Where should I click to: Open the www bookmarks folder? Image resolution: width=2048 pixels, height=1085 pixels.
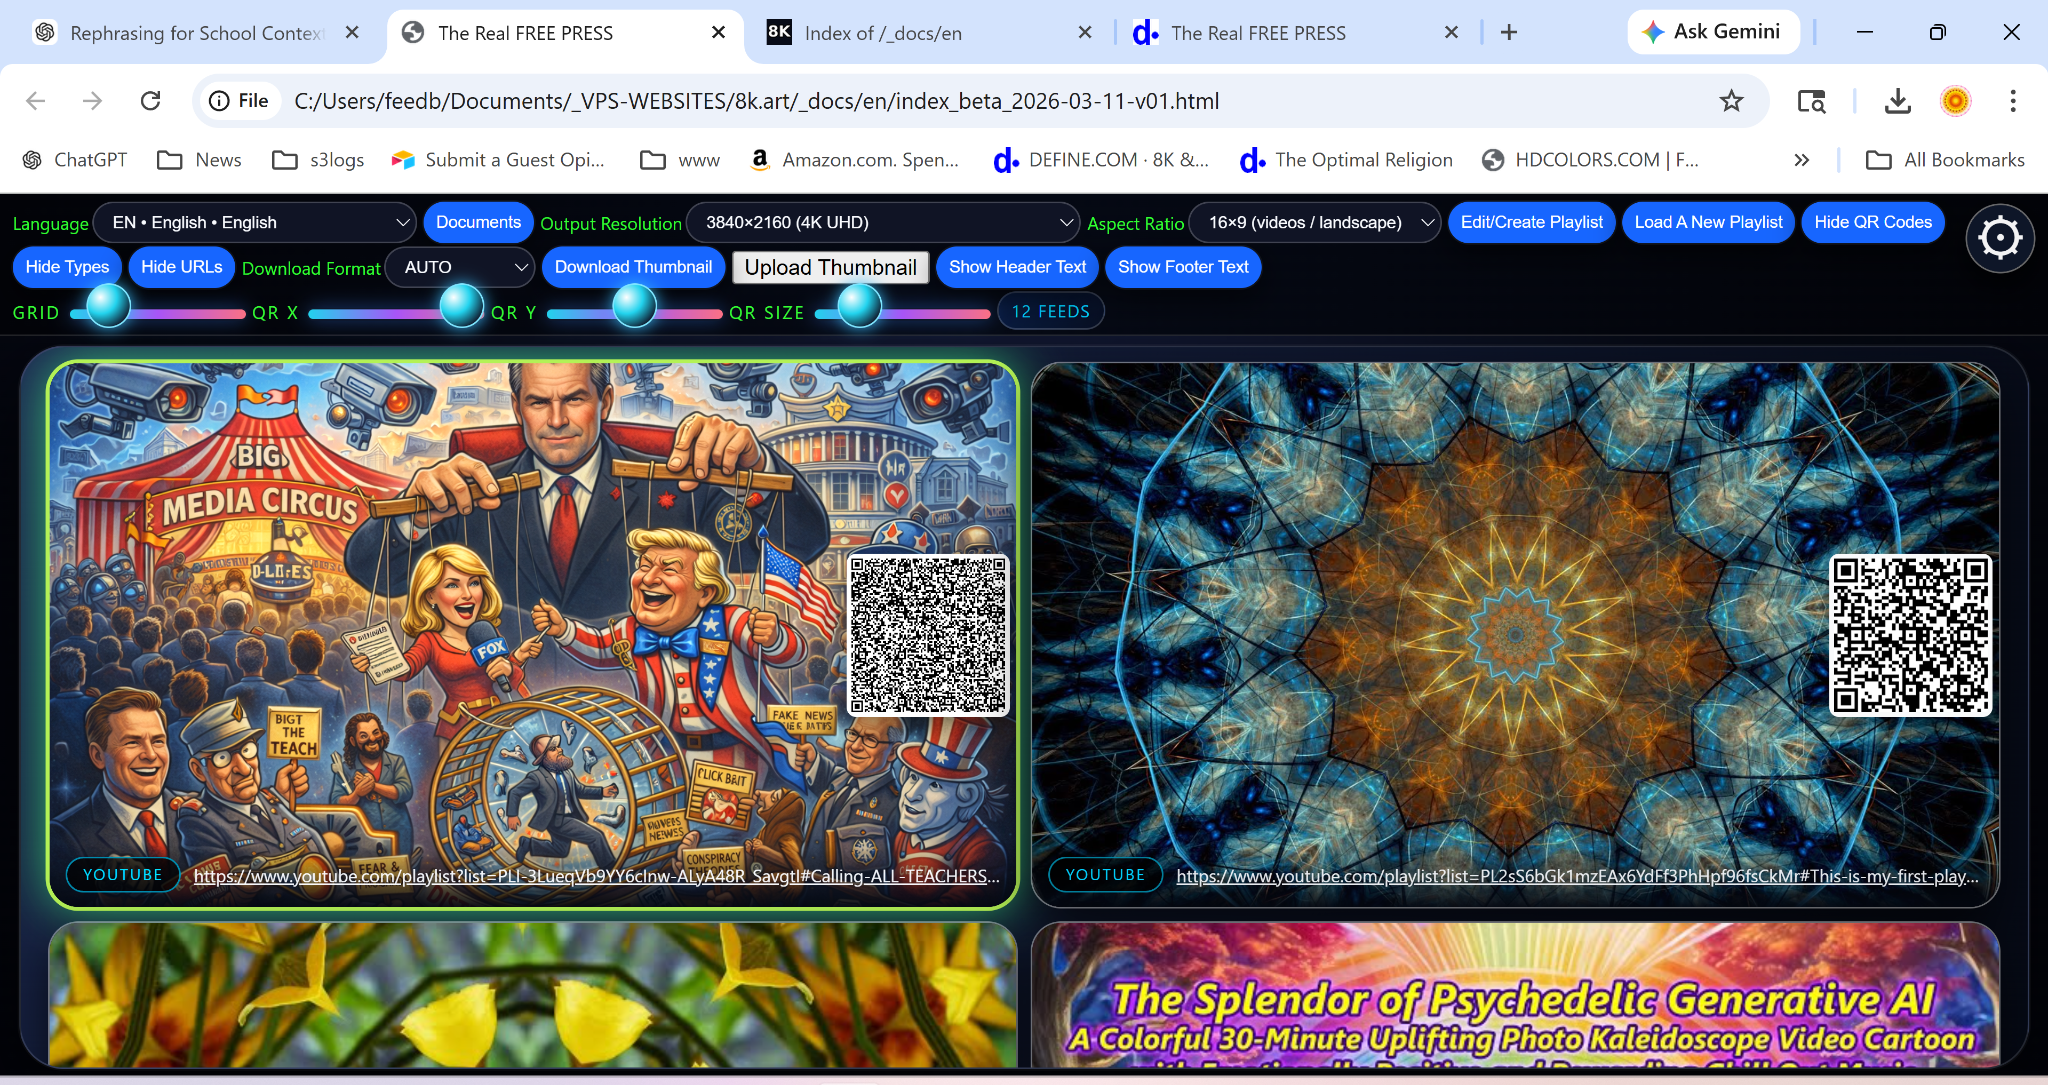680,160
